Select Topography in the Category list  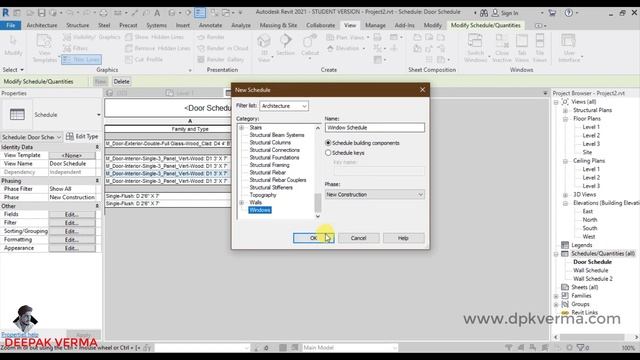[263, 195]
